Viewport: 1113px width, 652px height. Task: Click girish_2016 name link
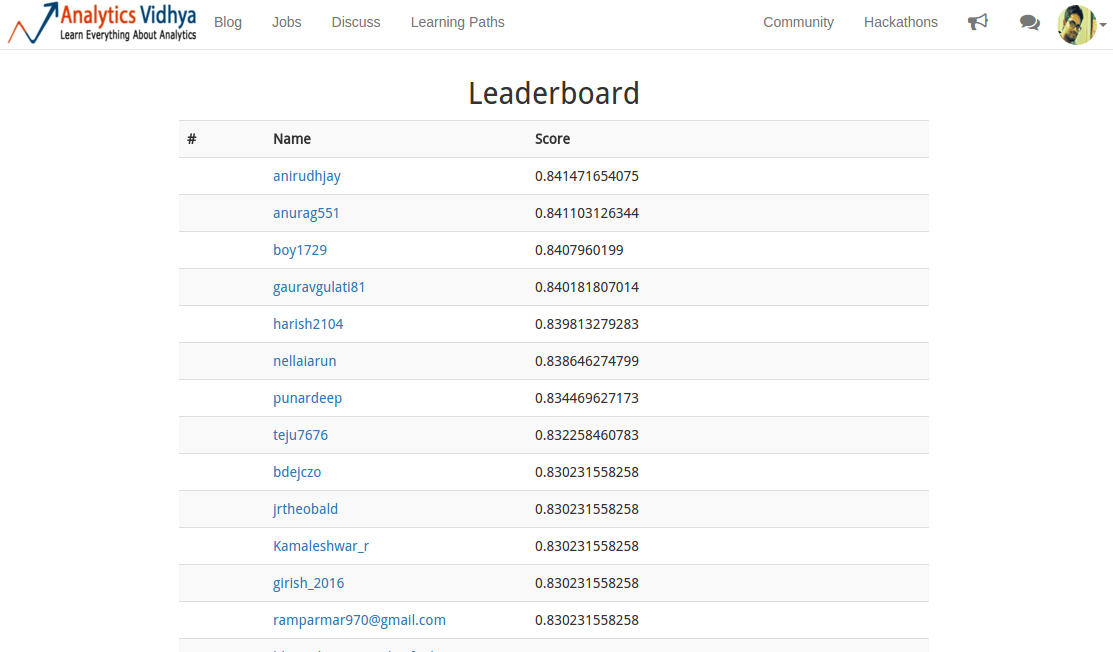(309, 582)
